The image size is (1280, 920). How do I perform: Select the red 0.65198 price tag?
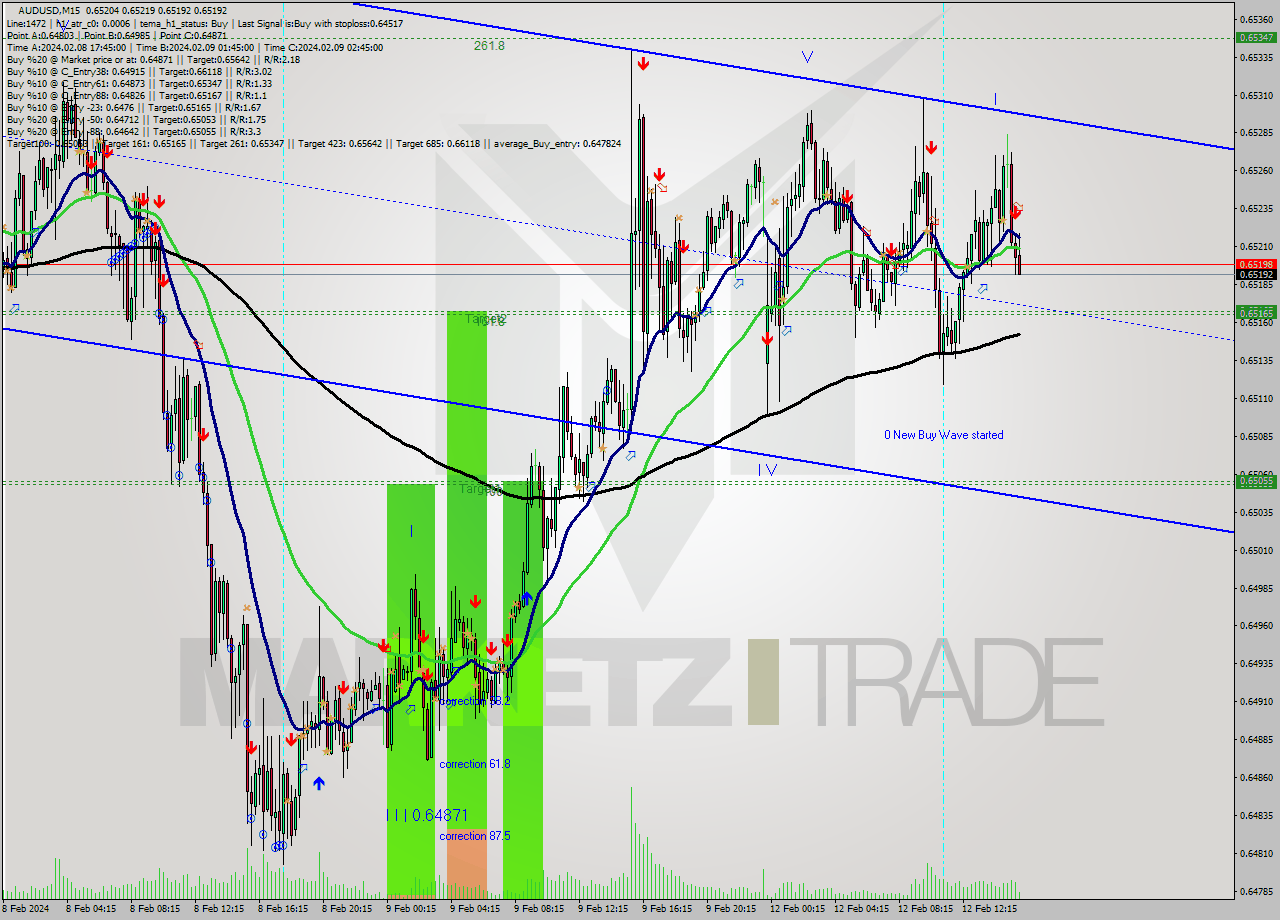[x=1257, y=264]
